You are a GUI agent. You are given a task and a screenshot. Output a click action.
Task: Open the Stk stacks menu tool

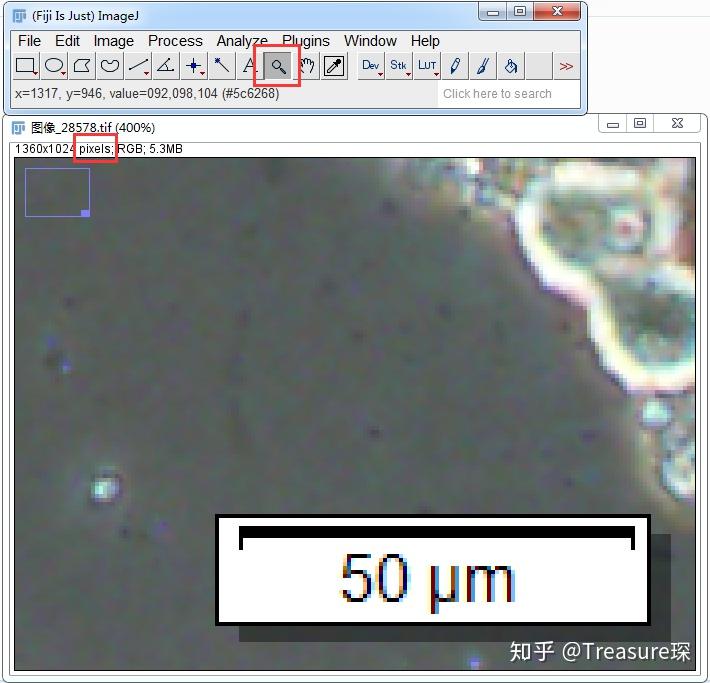399,66
